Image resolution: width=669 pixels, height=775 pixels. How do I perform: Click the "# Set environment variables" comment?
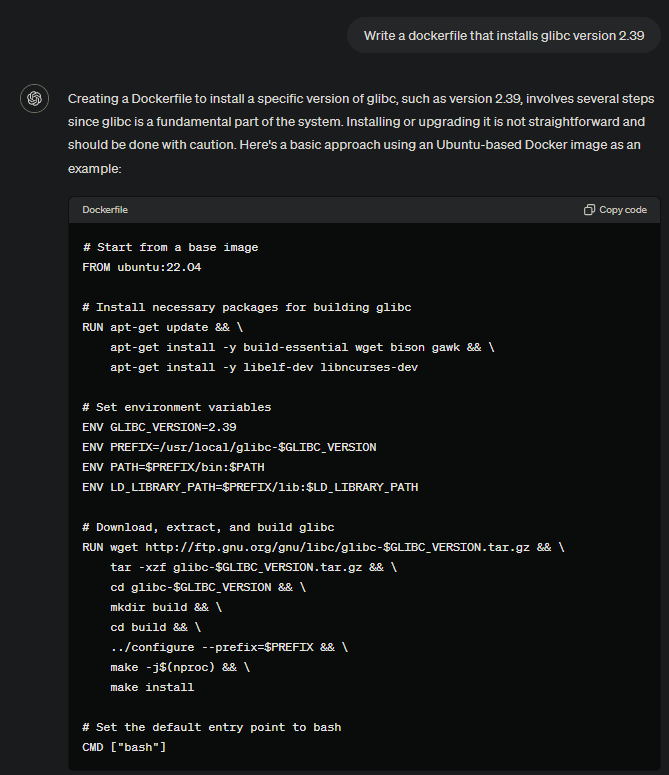176,407
